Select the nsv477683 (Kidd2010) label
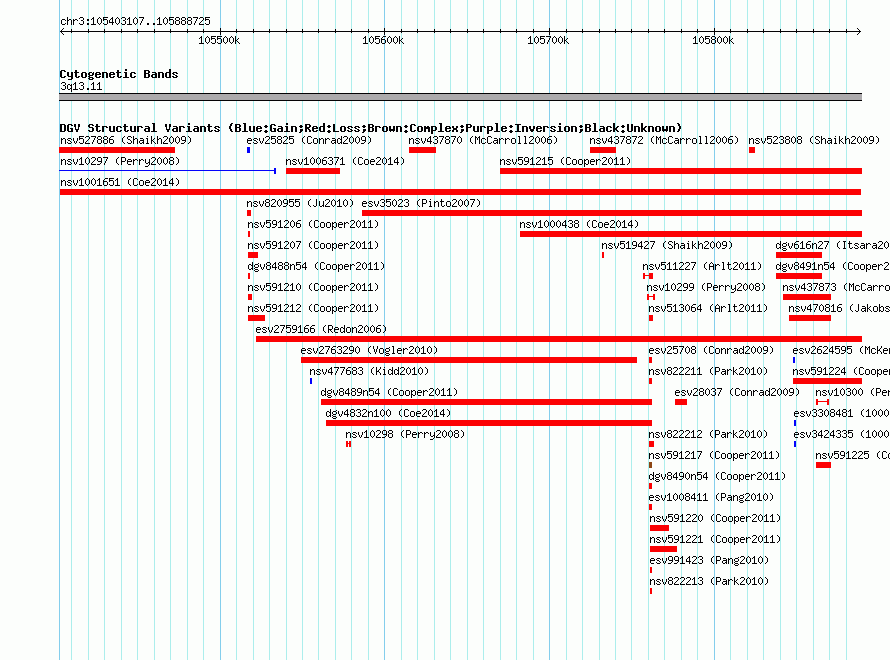890x660 pixels. [370, 371]
